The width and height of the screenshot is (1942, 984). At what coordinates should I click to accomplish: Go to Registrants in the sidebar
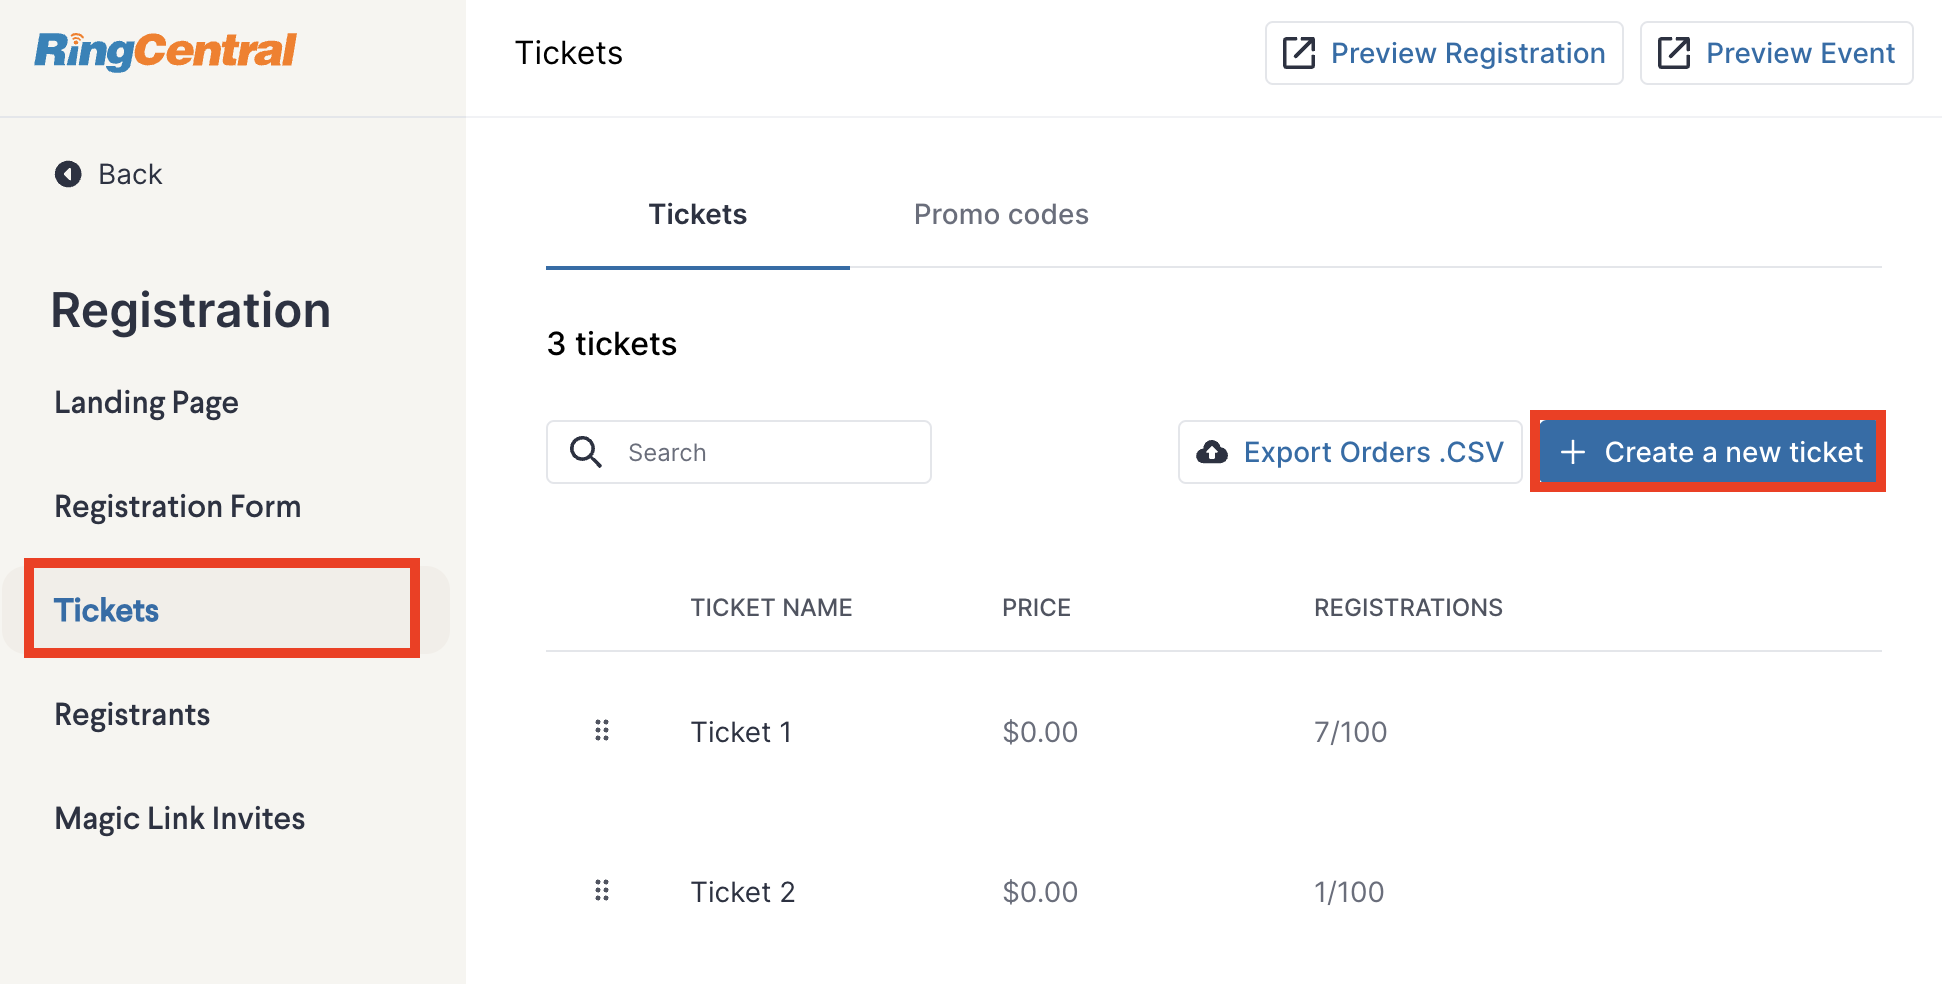[x=133, y=714]
